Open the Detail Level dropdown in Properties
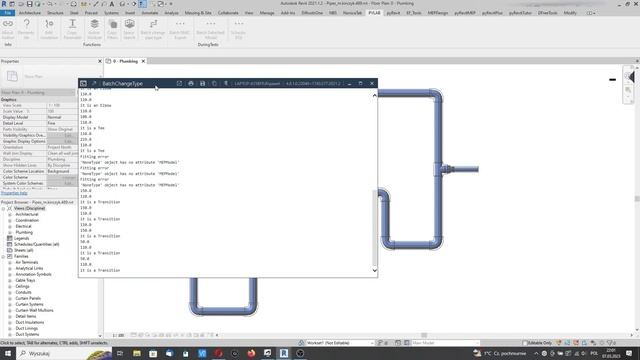The width and height of the screenshot is (640, 360). point(62,123)
